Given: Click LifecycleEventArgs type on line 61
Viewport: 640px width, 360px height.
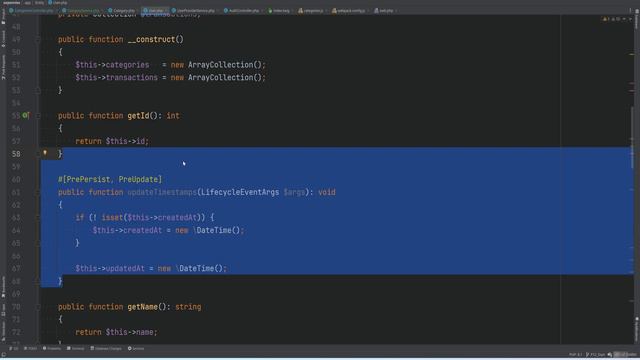Looking at the screenshot, I should (240, 192).
